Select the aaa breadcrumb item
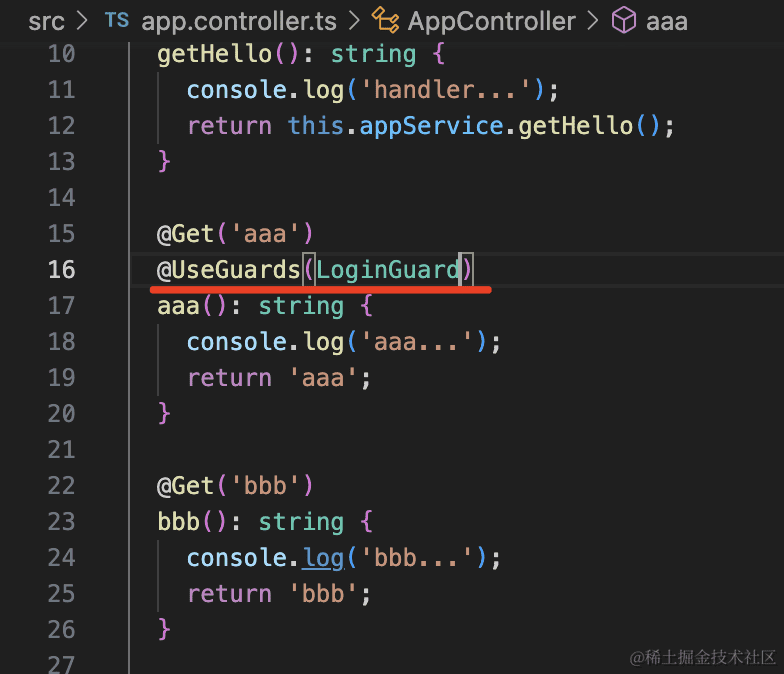Screen dimensions: 784x674 (666, 21)
